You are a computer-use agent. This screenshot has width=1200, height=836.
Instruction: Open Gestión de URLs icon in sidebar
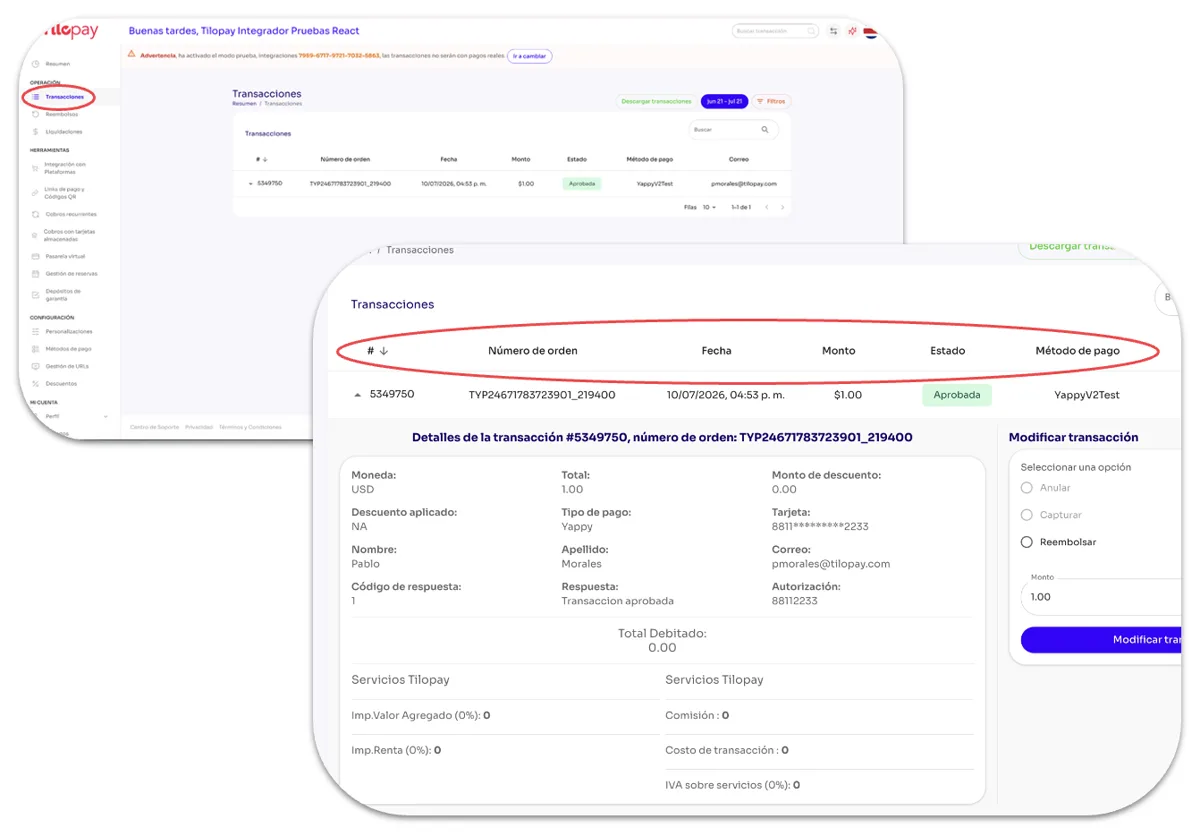point(35,366)
